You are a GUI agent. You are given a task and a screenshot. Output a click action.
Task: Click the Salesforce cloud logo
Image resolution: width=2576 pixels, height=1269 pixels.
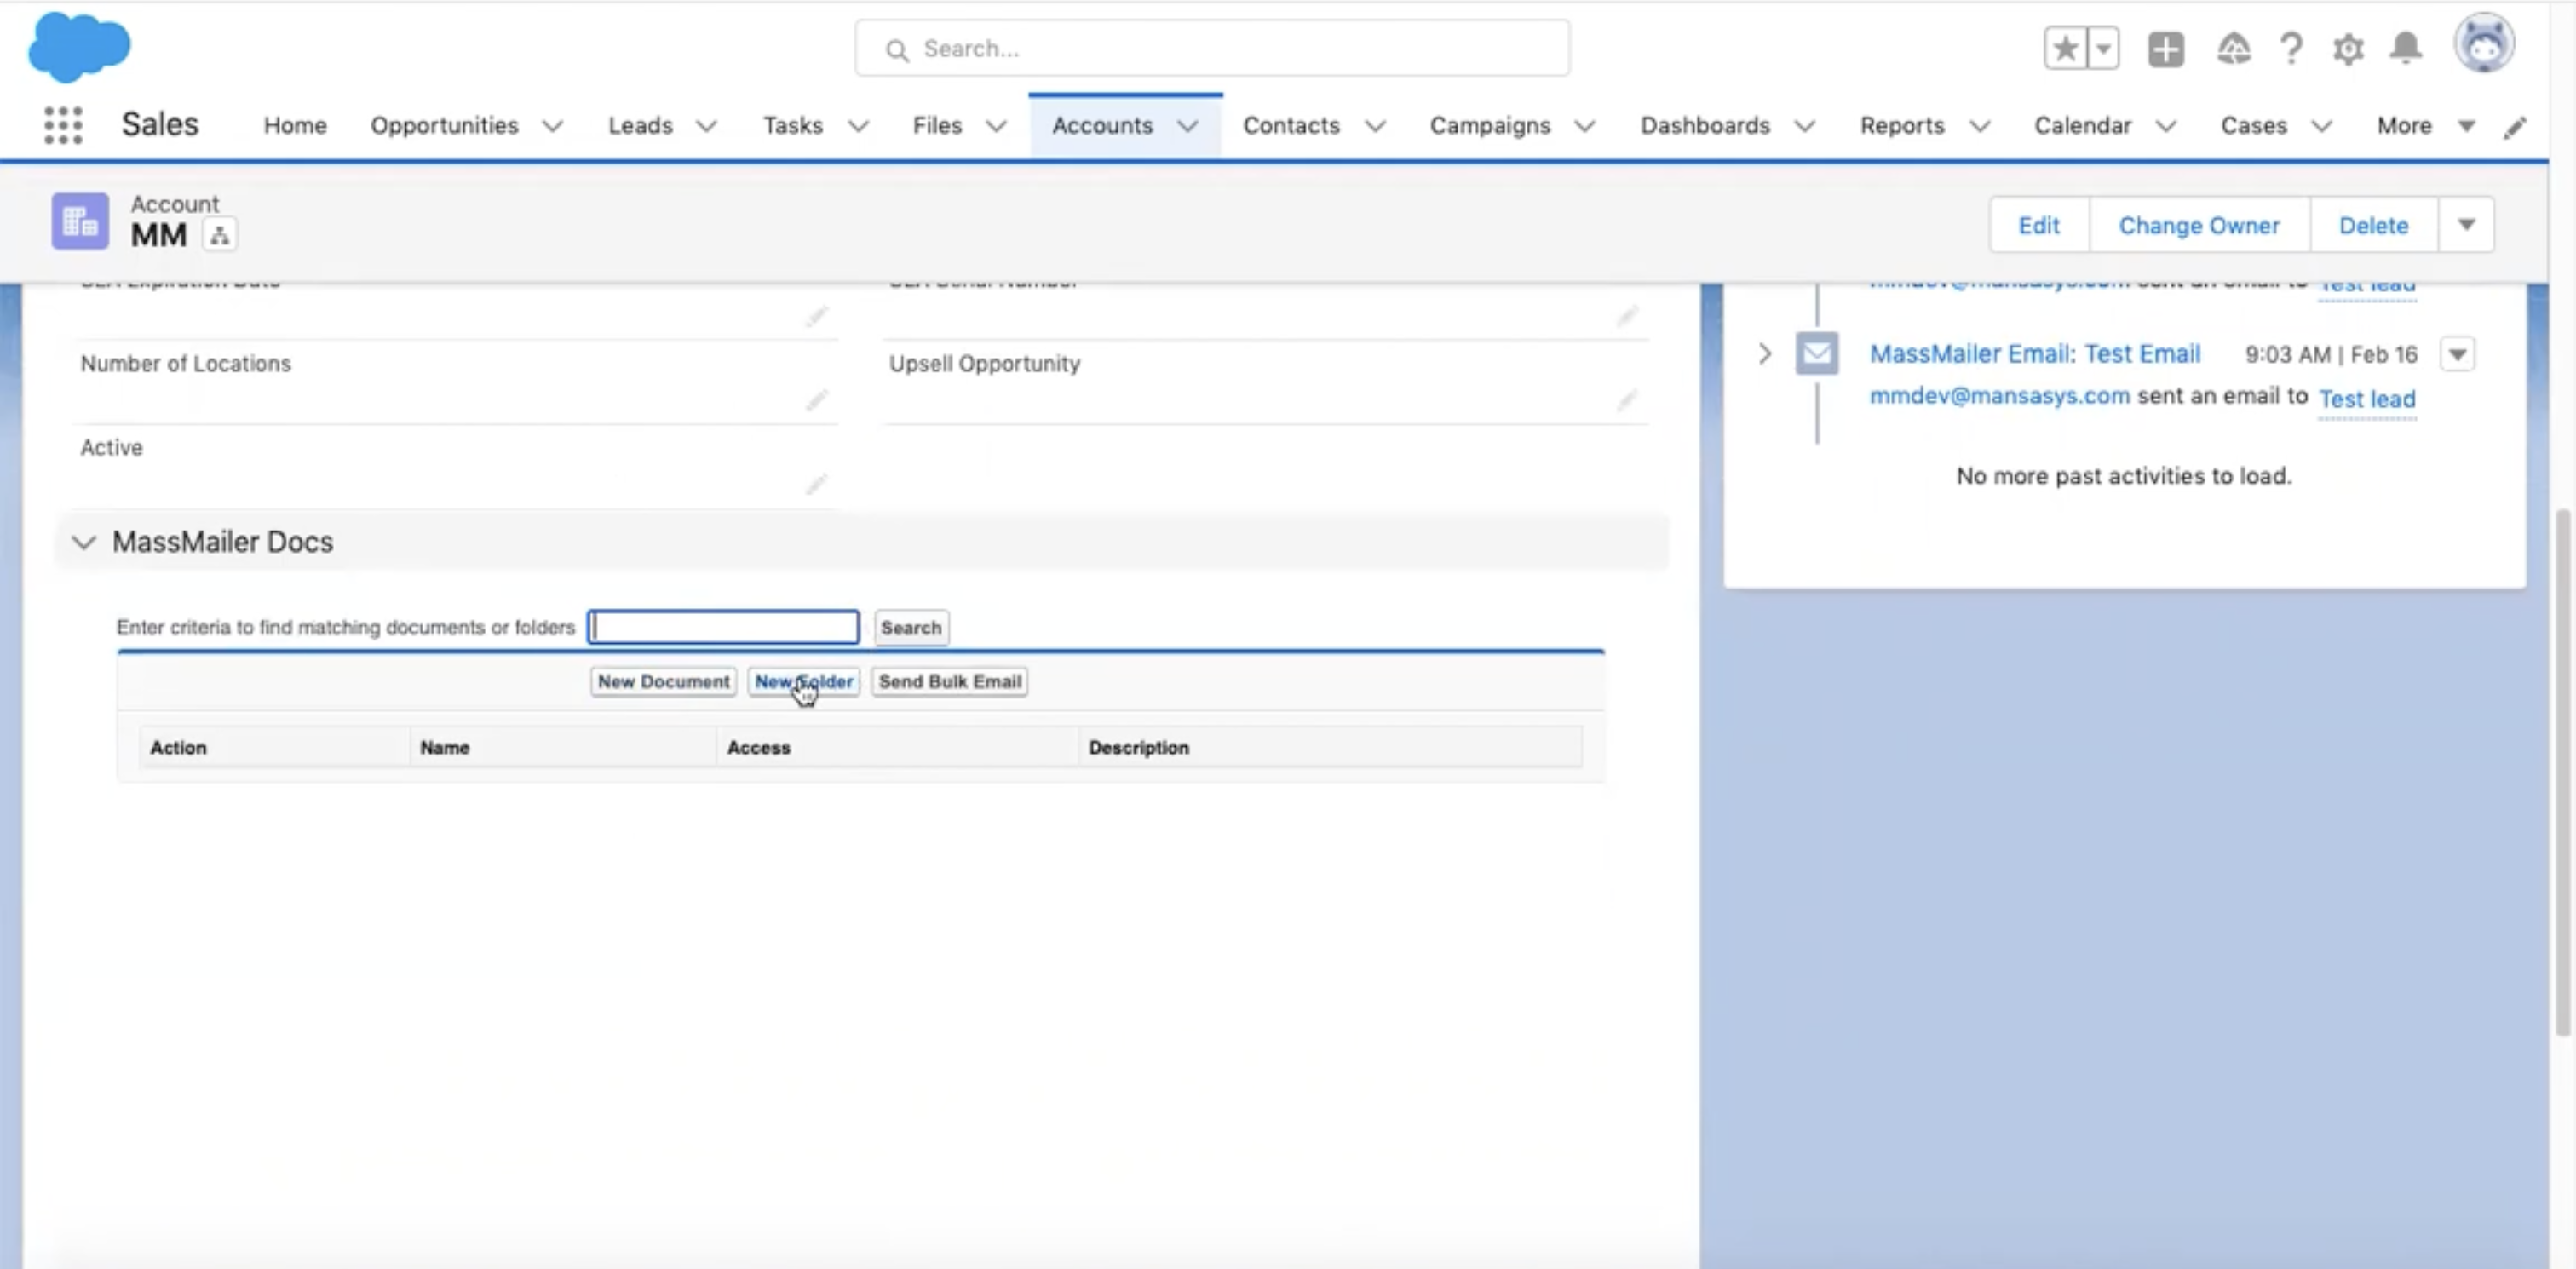click(x=79, y=47)
